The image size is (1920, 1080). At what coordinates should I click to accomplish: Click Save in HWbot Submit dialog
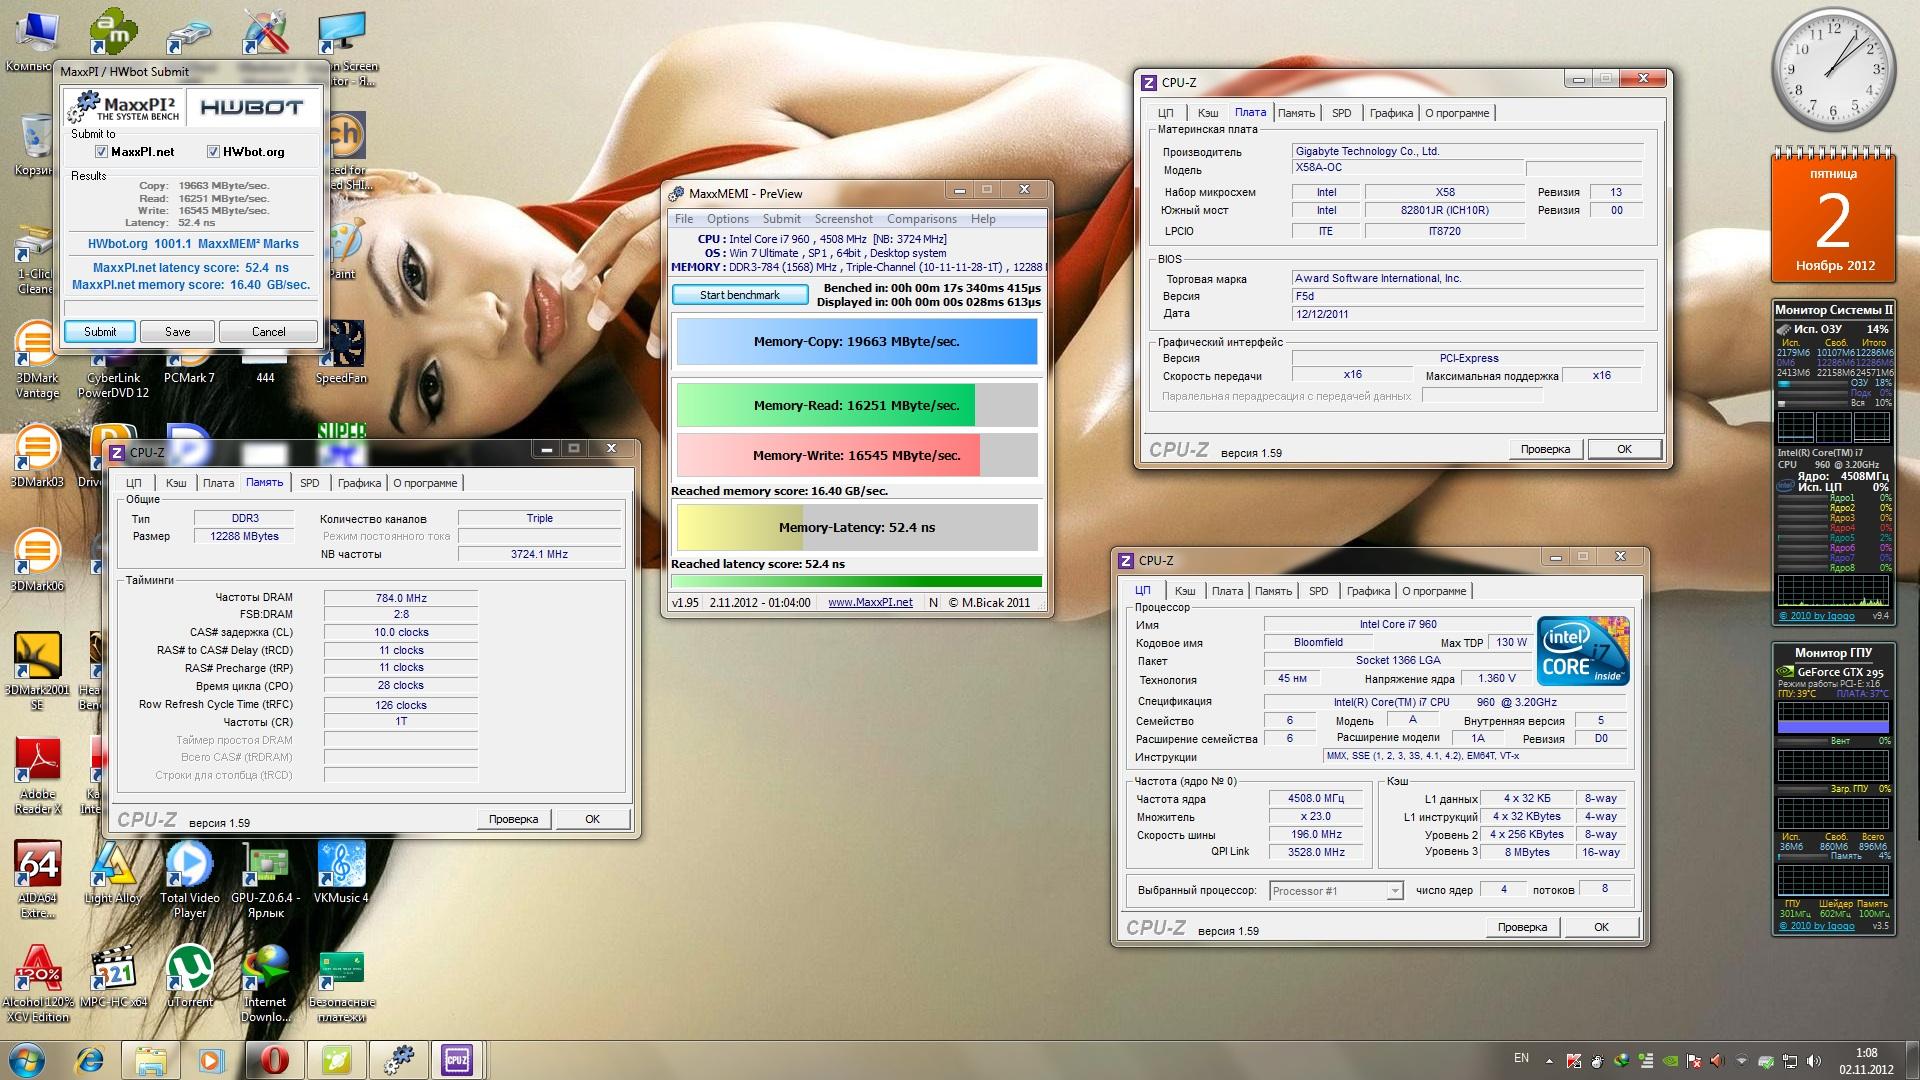(177, 331)
